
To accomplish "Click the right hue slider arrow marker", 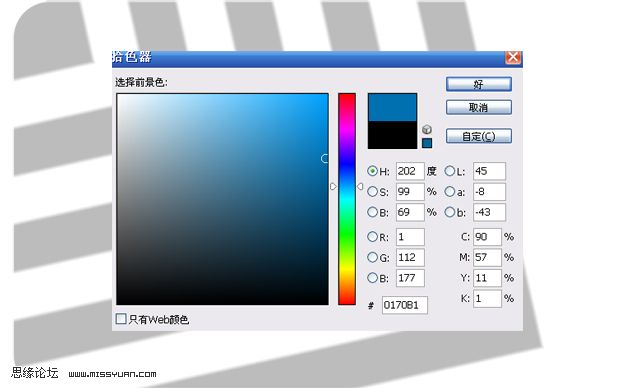I will coord(360,186).
